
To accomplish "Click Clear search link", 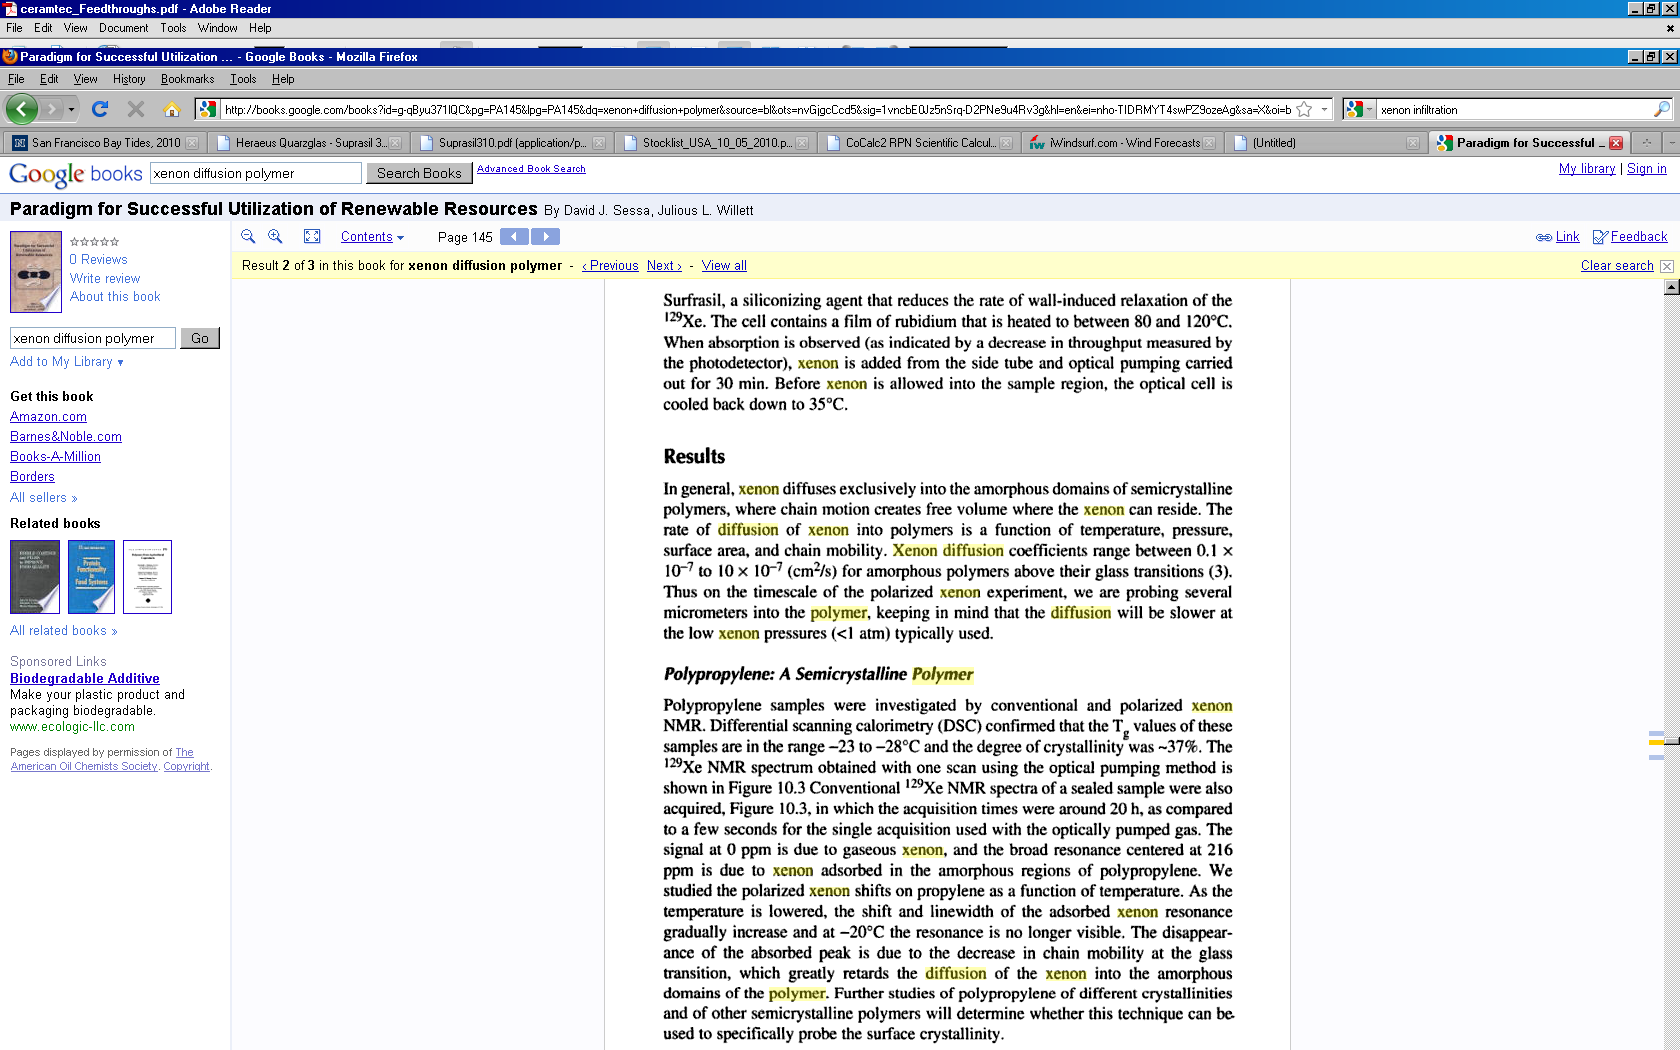I will coord(1617,266).
